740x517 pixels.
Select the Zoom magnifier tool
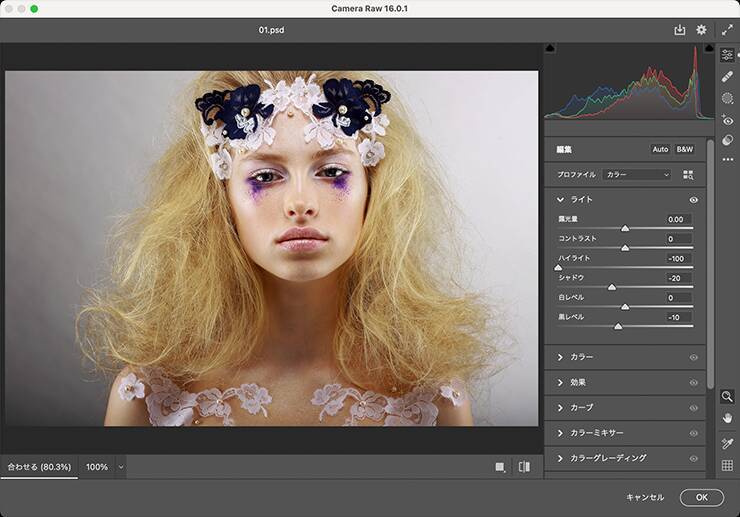(x=727, y=396)
